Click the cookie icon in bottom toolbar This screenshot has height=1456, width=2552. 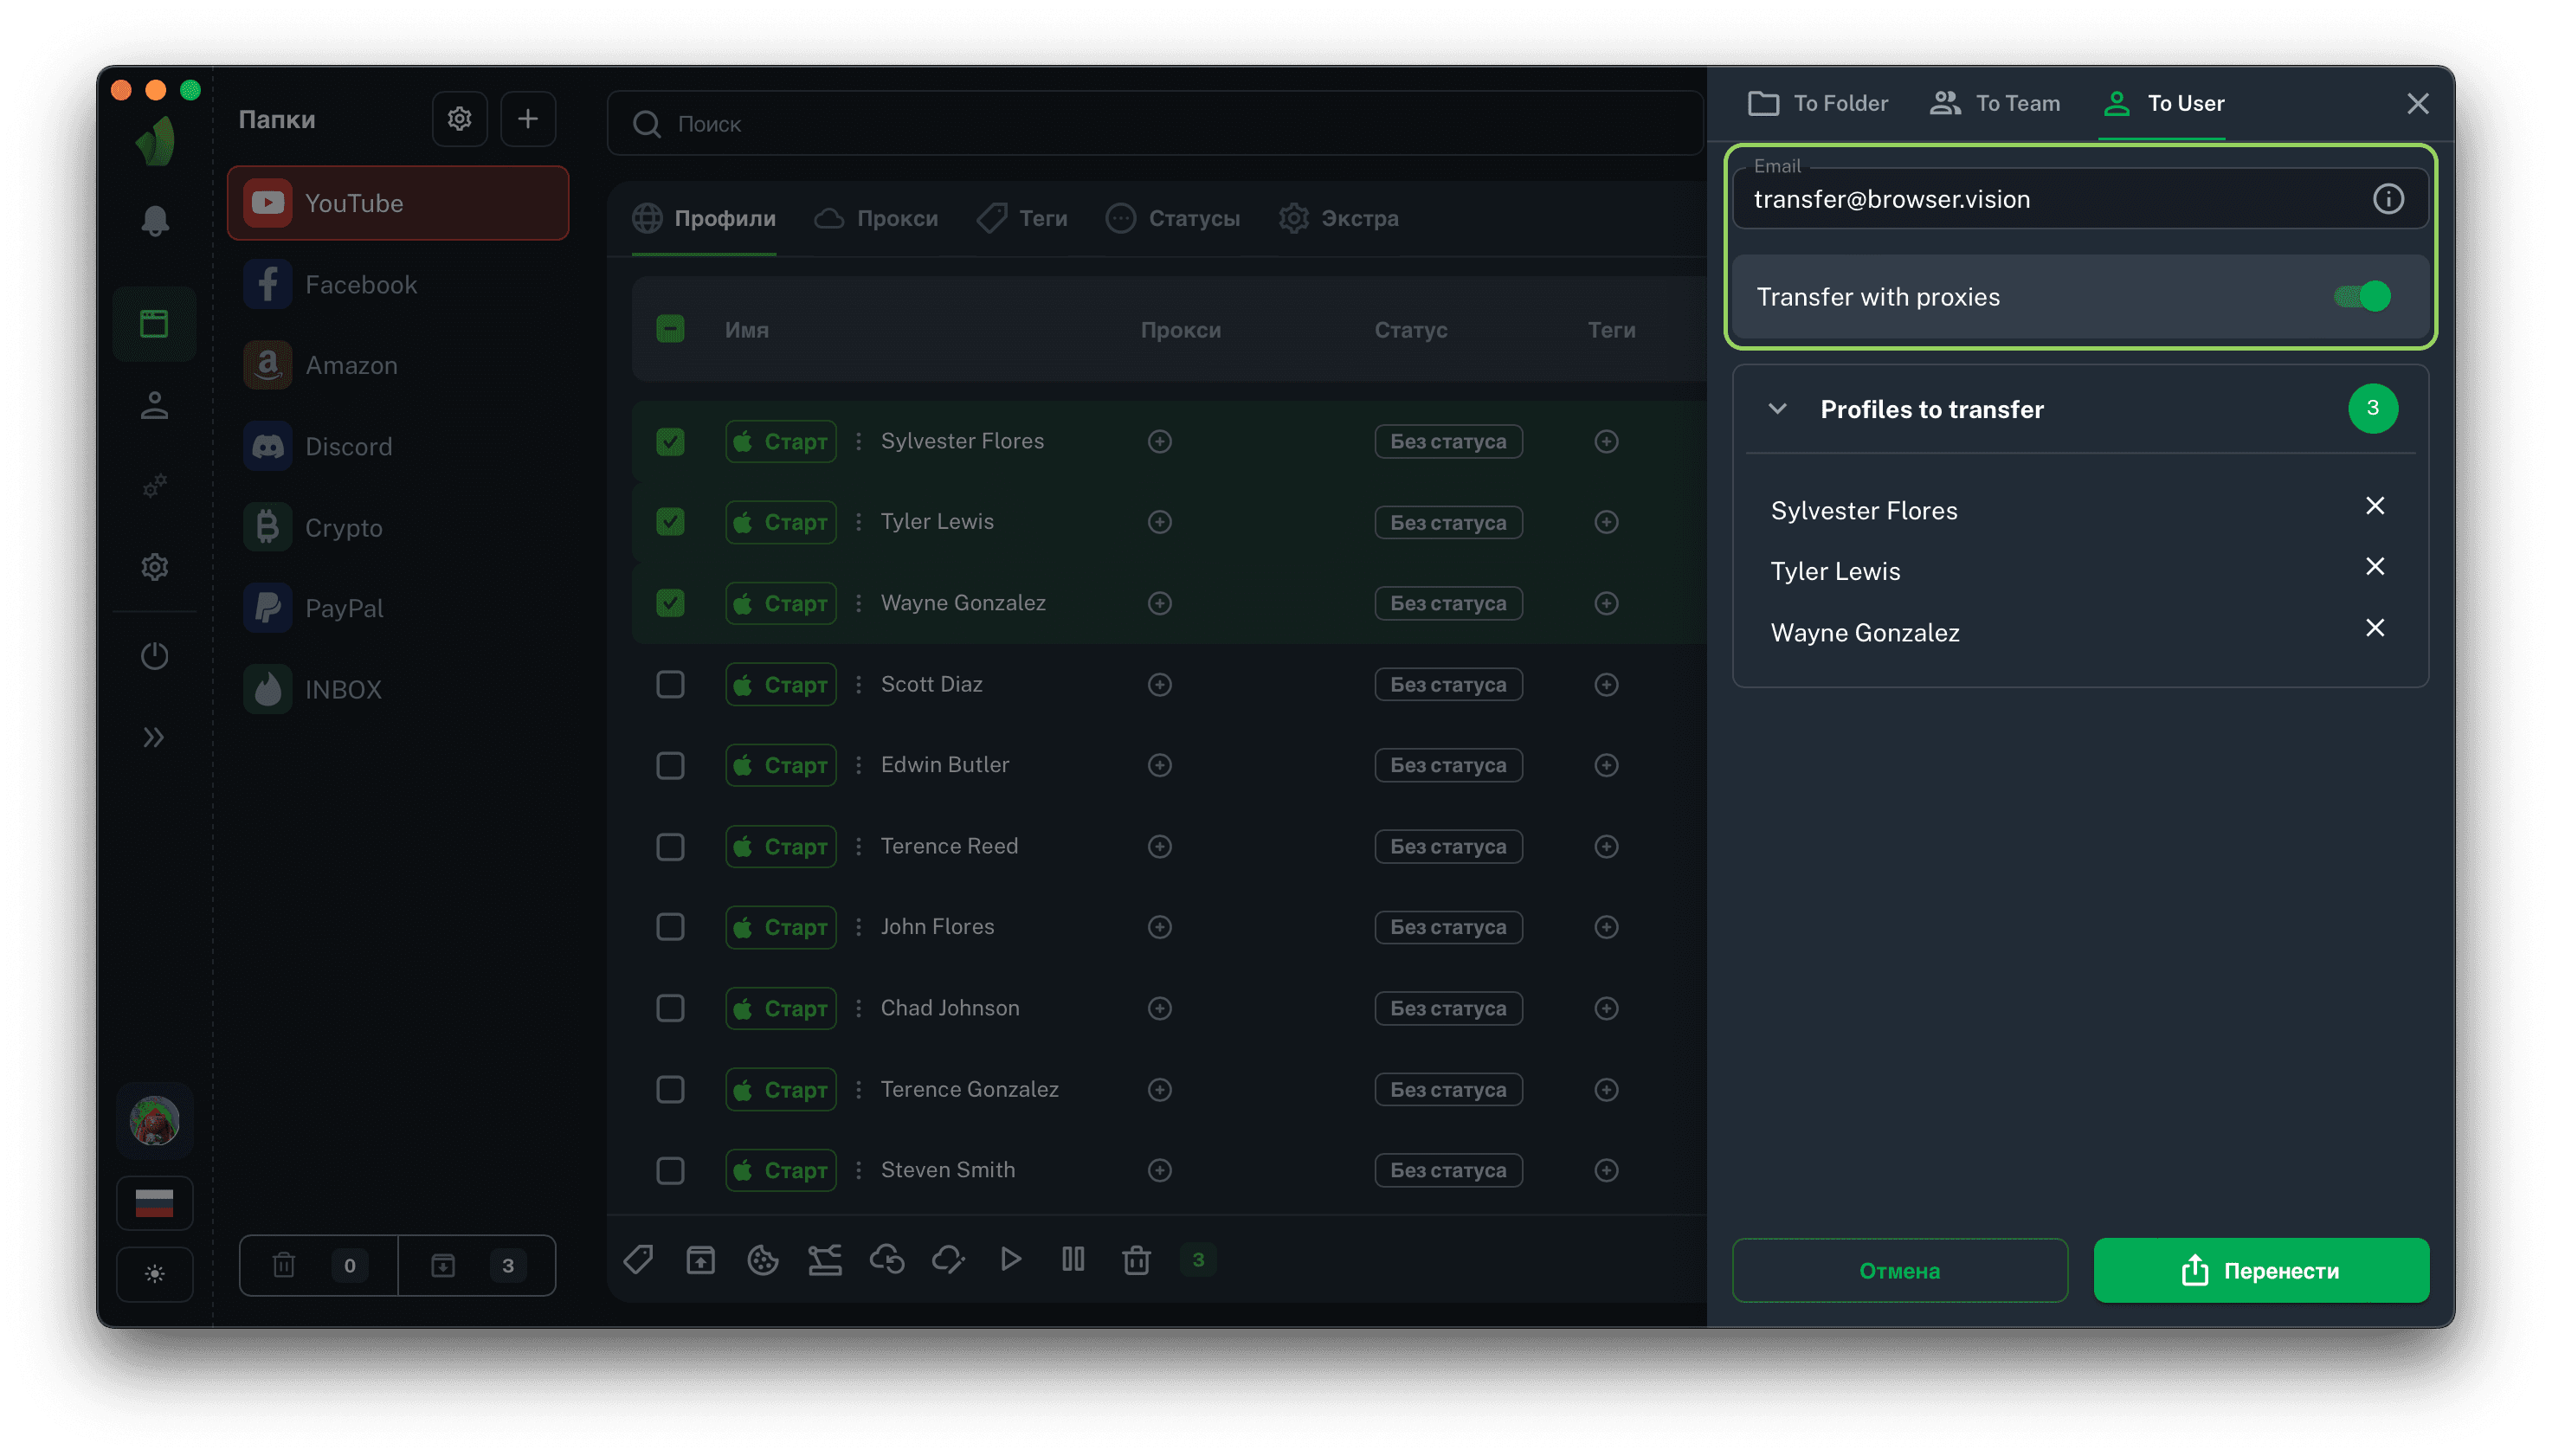[763, 1260]
